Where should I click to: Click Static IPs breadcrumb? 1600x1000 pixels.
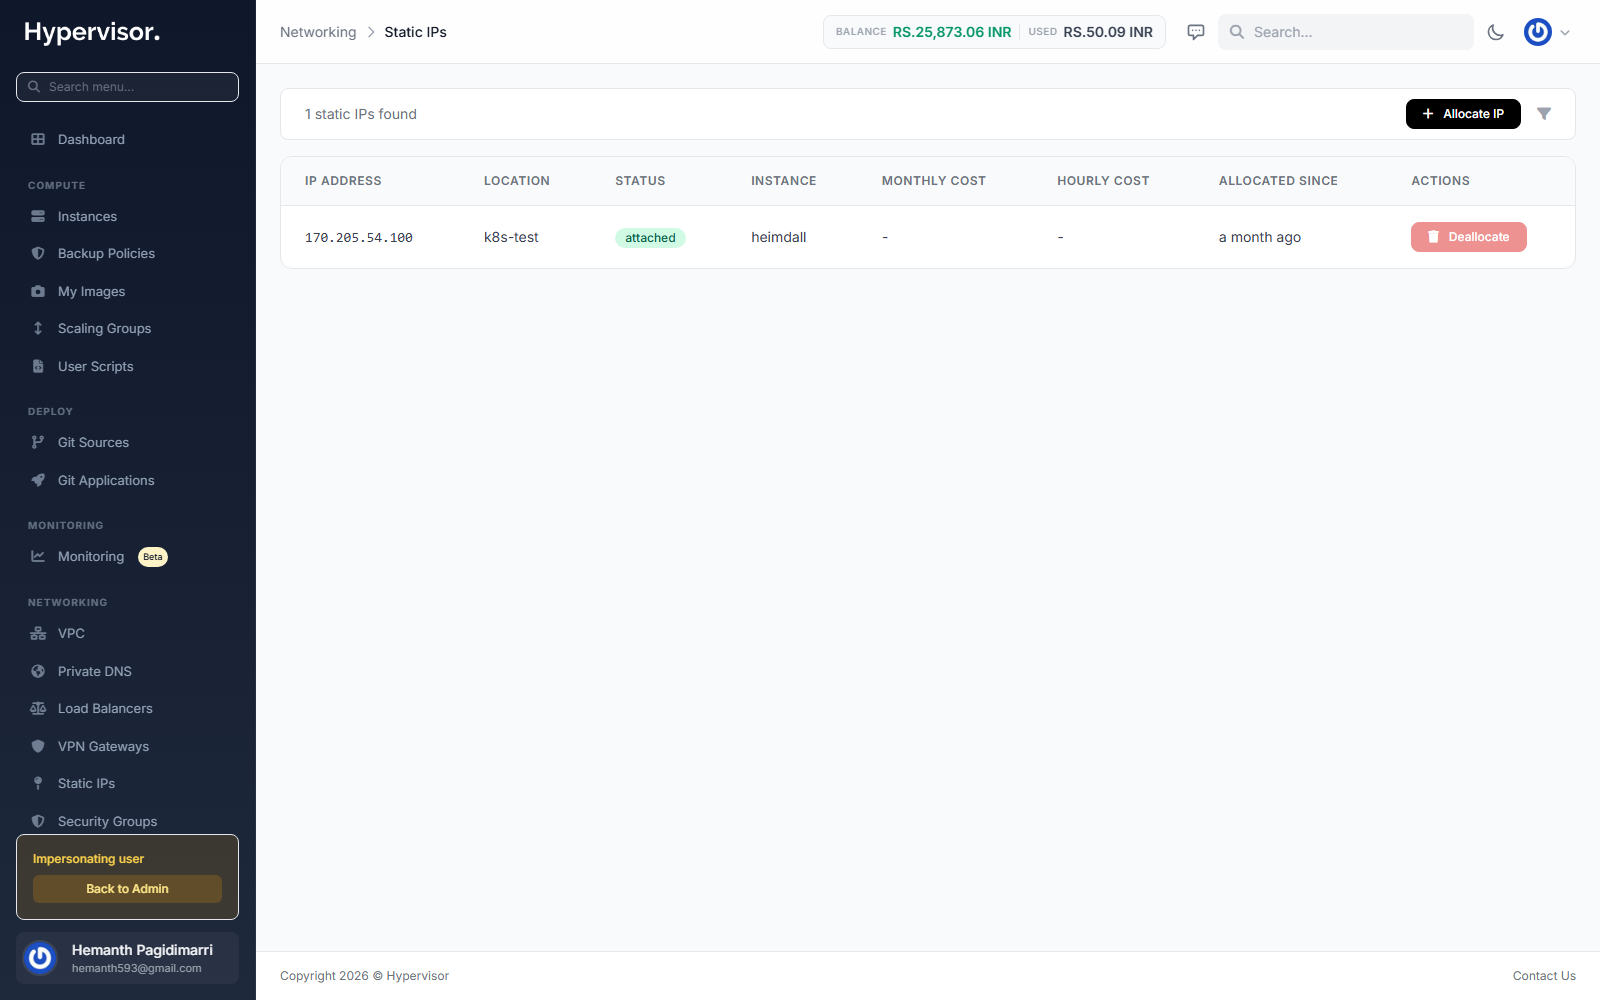coord(415,32)
